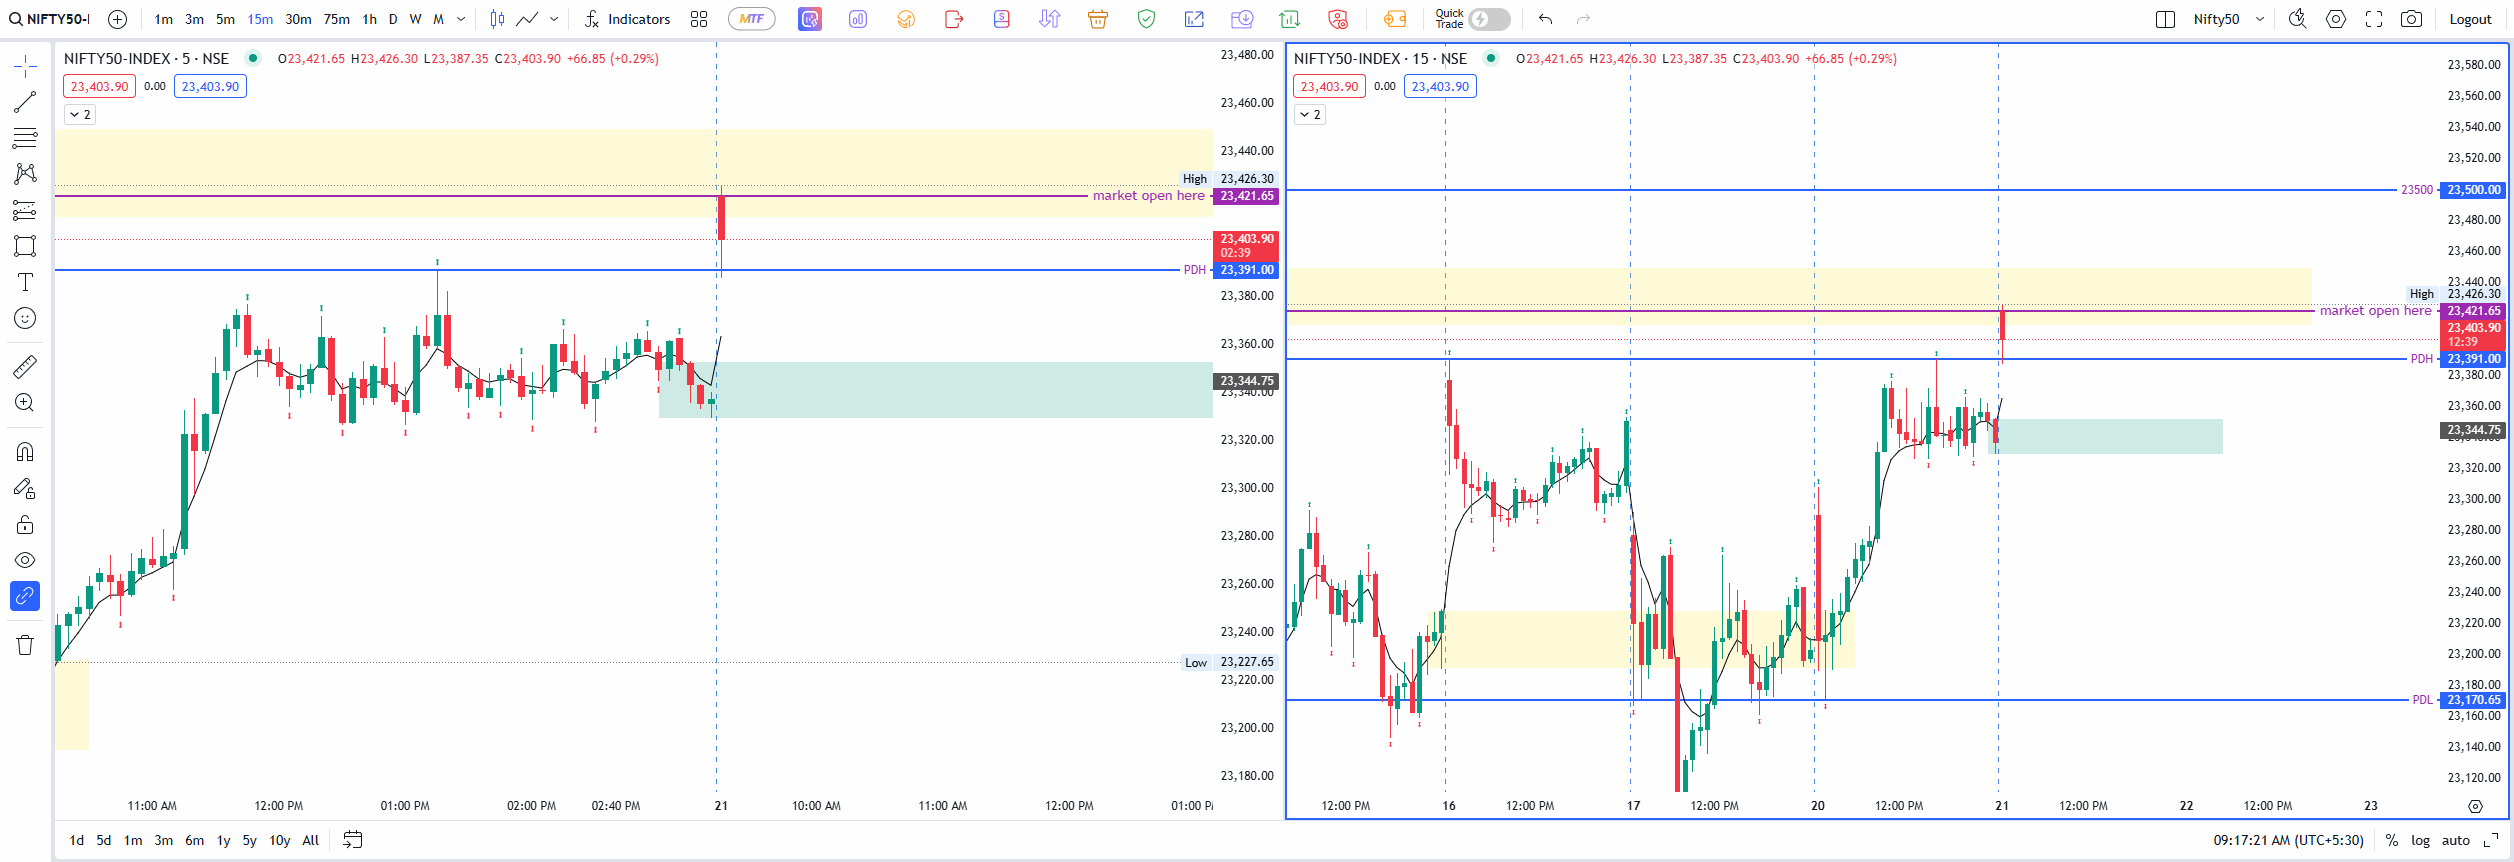Open the NIFTY50 symbol search
Image resolution: width=2514 pixels, height=862 pixels.
click(x=49, y=19)
